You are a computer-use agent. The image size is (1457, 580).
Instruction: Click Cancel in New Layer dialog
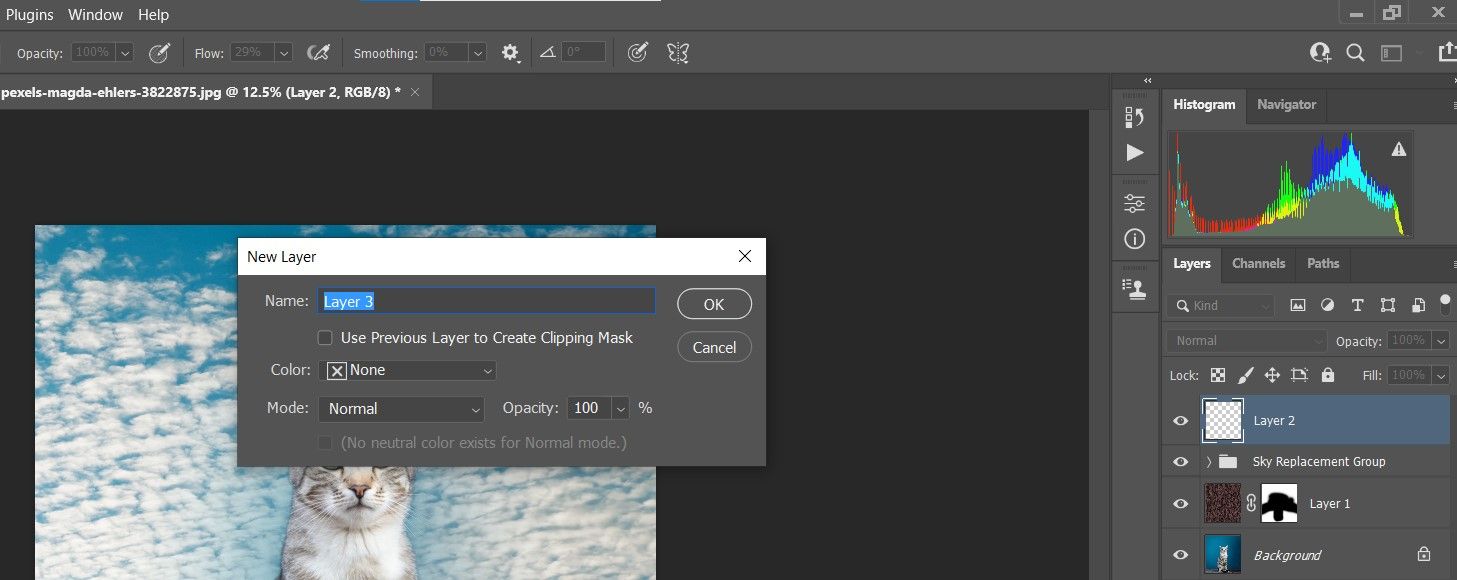point(714,347)
